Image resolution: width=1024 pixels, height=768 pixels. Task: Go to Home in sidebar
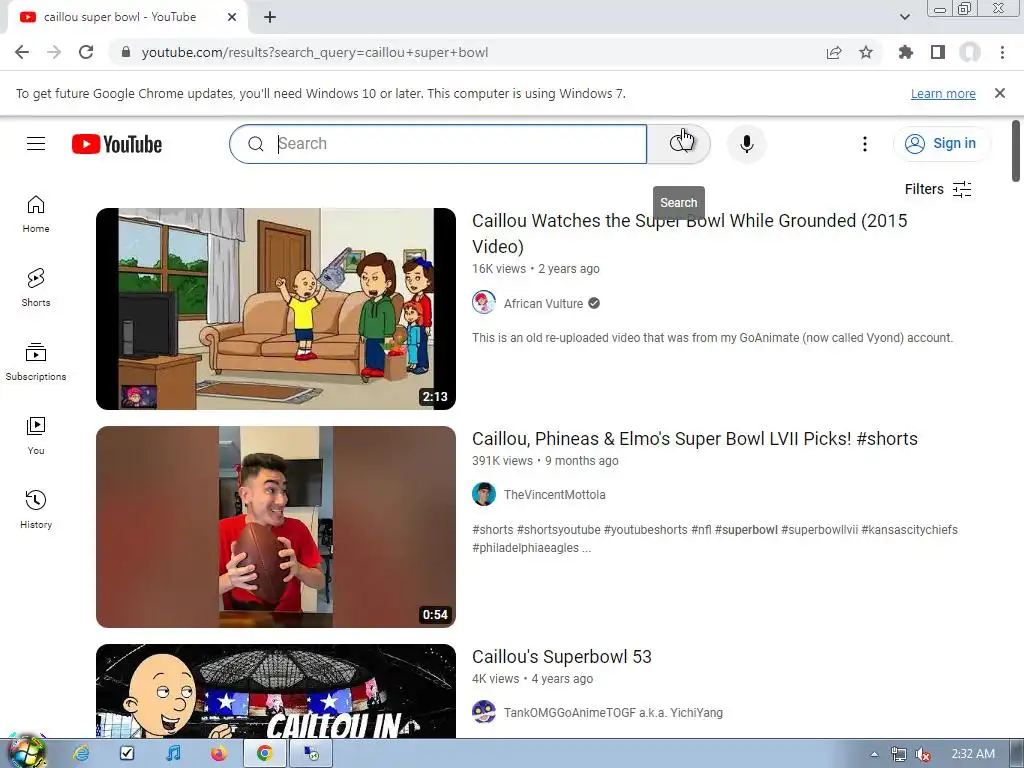(x=36, y=215)
